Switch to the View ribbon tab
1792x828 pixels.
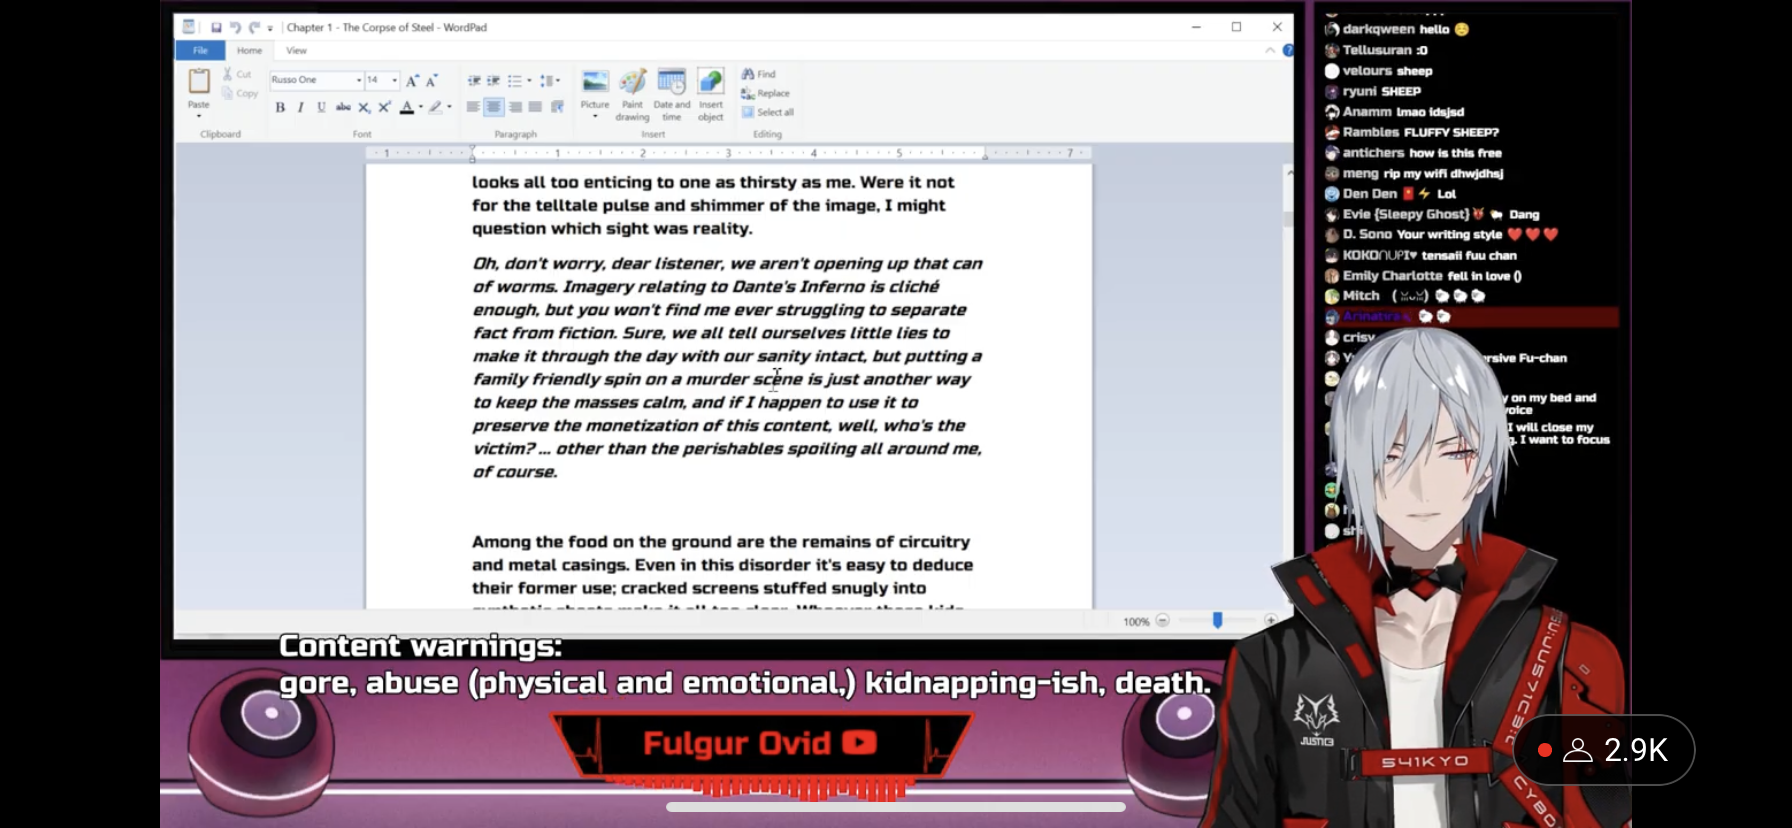click(x=296, y=50)
